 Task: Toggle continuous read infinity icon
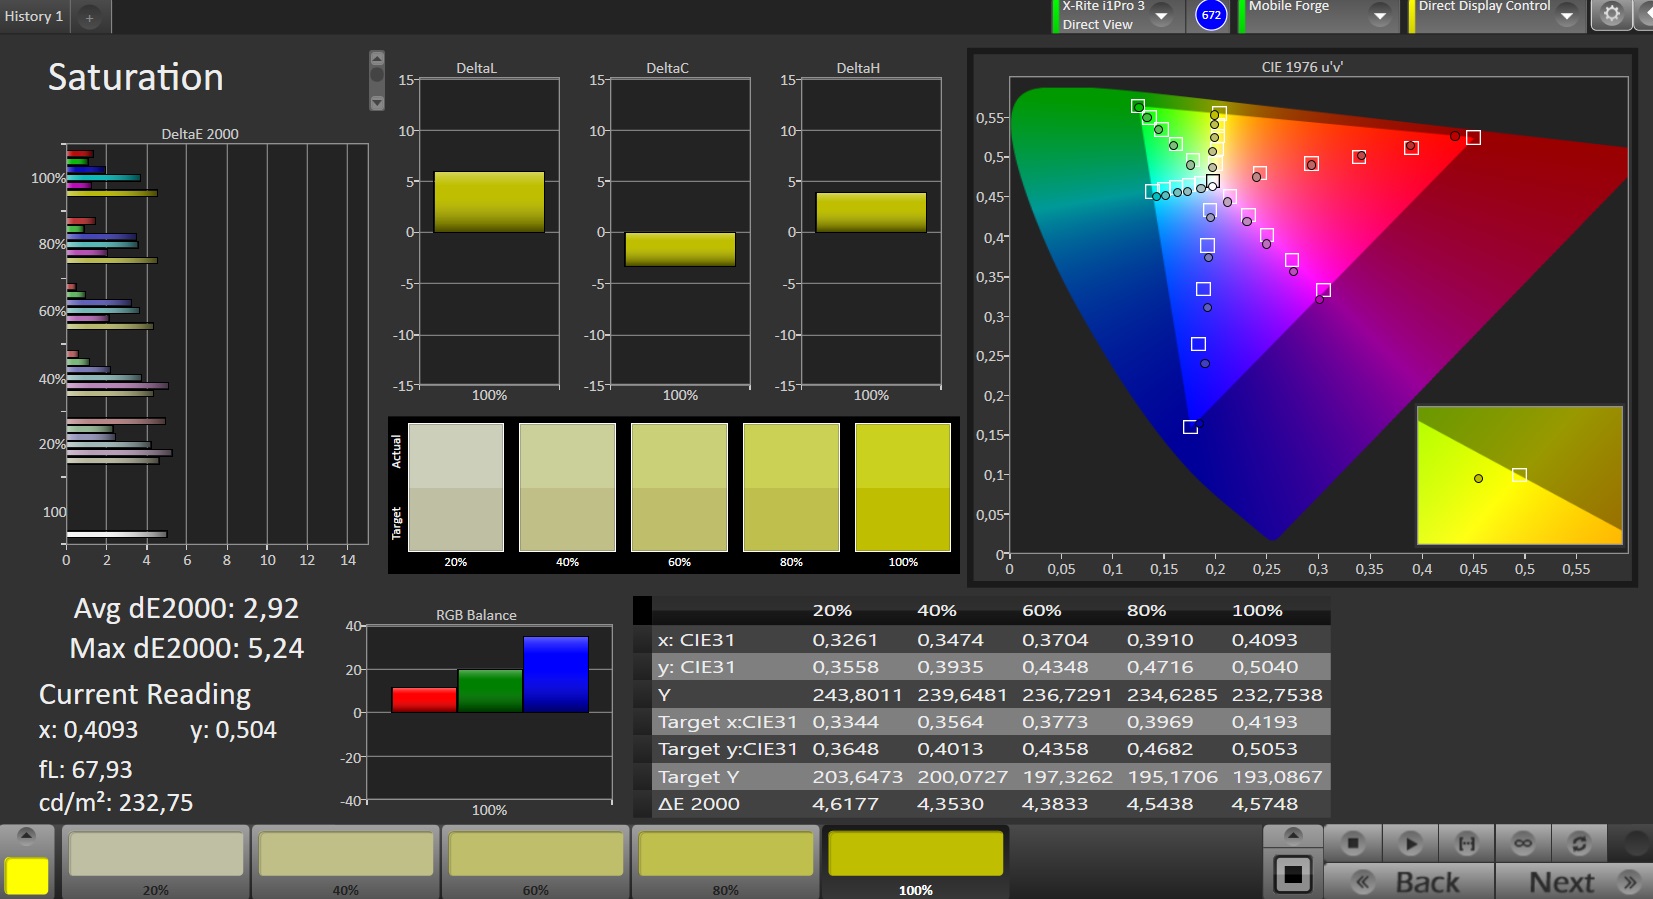tap(1523, 843)
